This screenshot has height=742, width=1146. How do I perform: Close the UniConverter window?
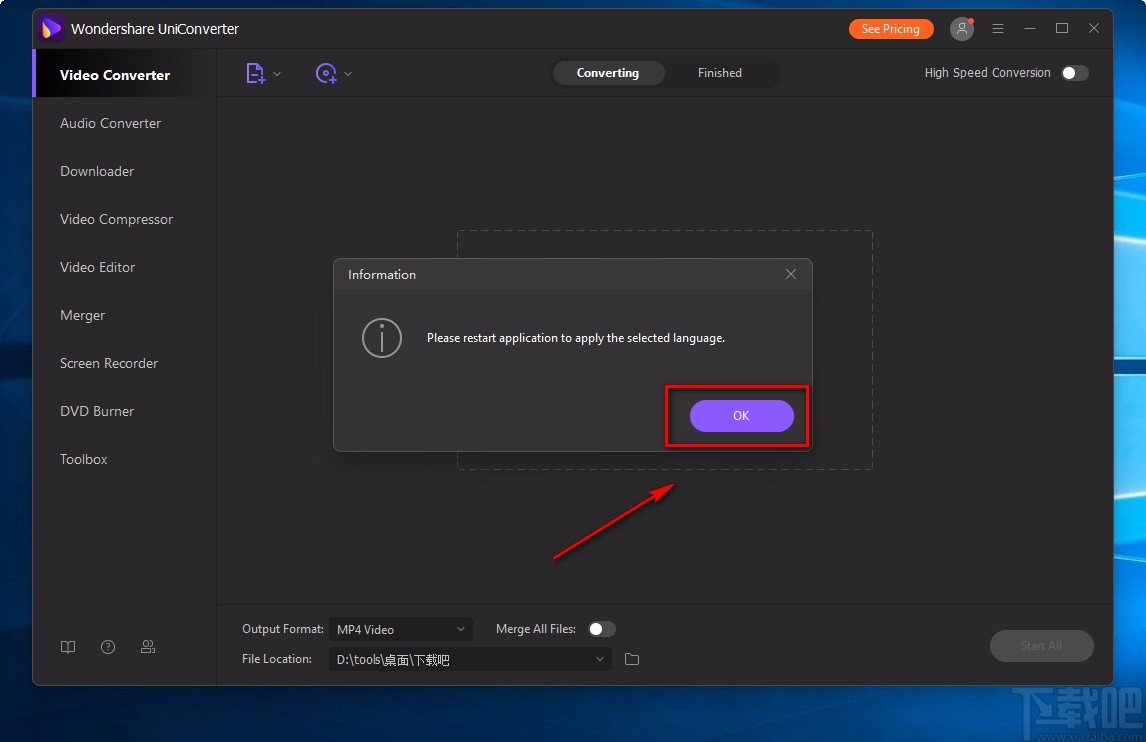pos(1094,29)
